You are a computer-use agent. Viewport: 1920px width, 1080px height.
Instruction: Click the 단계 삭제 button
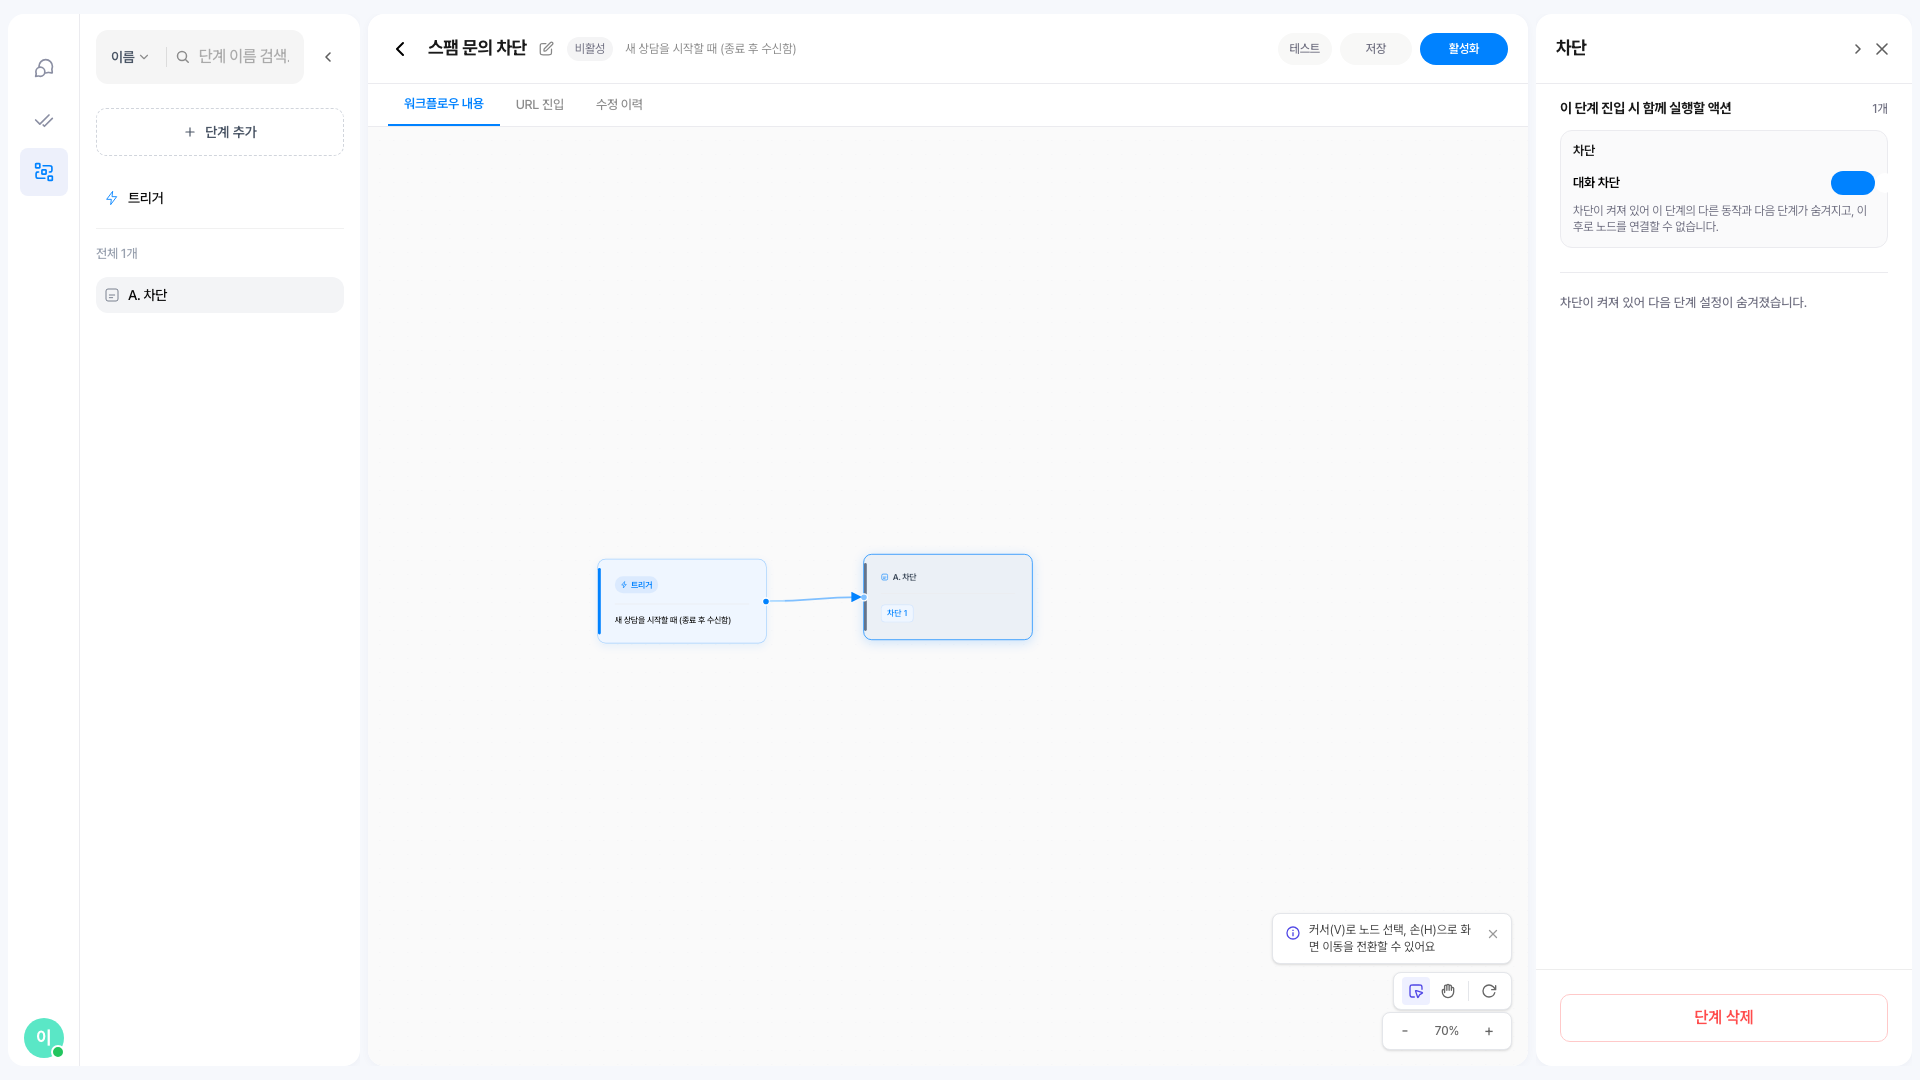[1724, 1018]
